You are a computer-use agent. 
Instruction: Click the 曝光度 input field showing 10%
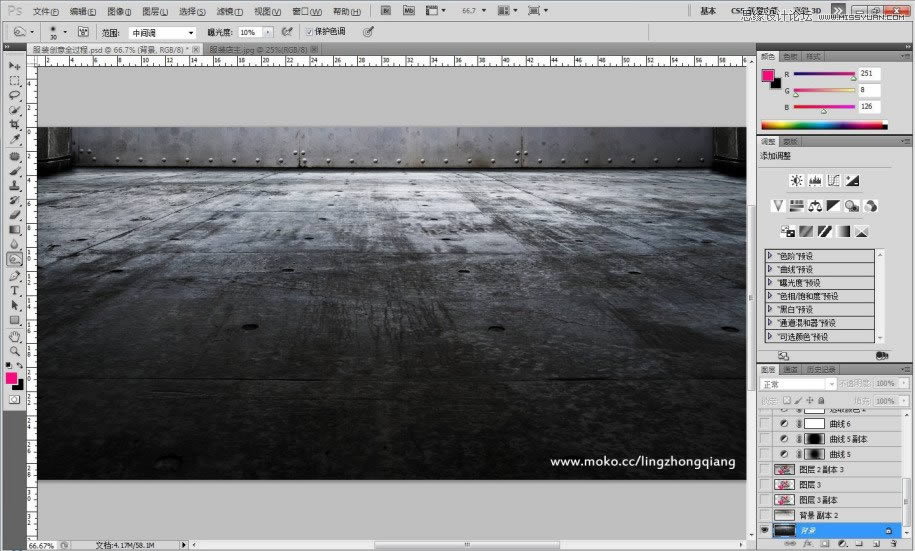248,32
